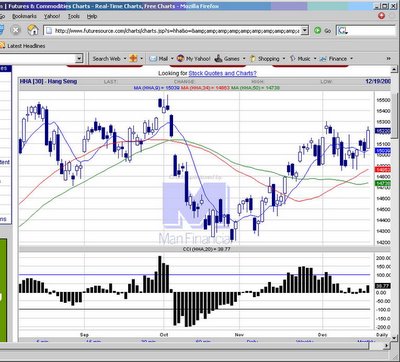Viewport: 400px width, 362px height.
Task: Open the Help menu
Action: pyautogui.click(x=92, y=16)
